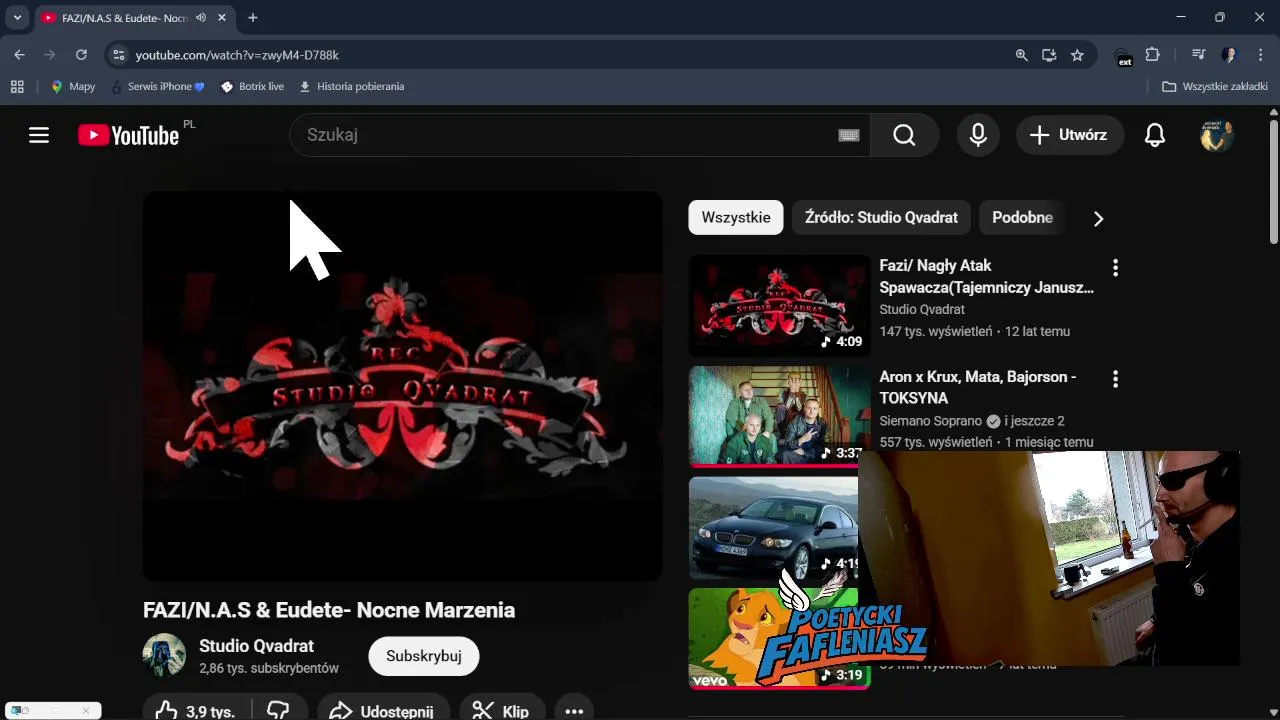
Task: Select the Podobne filter chip
Action: point(1022,217)
